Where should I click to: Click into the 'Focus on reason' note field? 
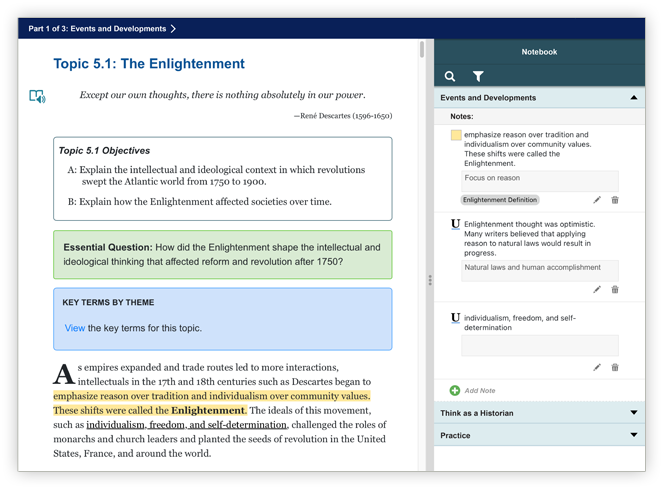coord(540,181)
